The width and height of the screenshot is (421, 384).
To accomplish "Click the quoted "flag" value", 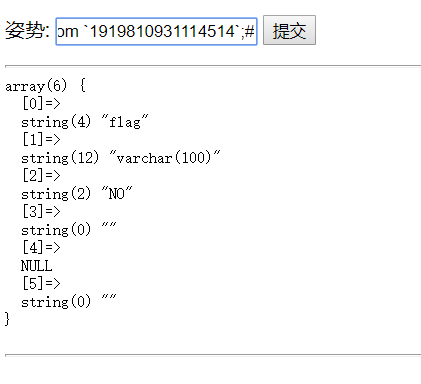I will click(x=125, y=122).
